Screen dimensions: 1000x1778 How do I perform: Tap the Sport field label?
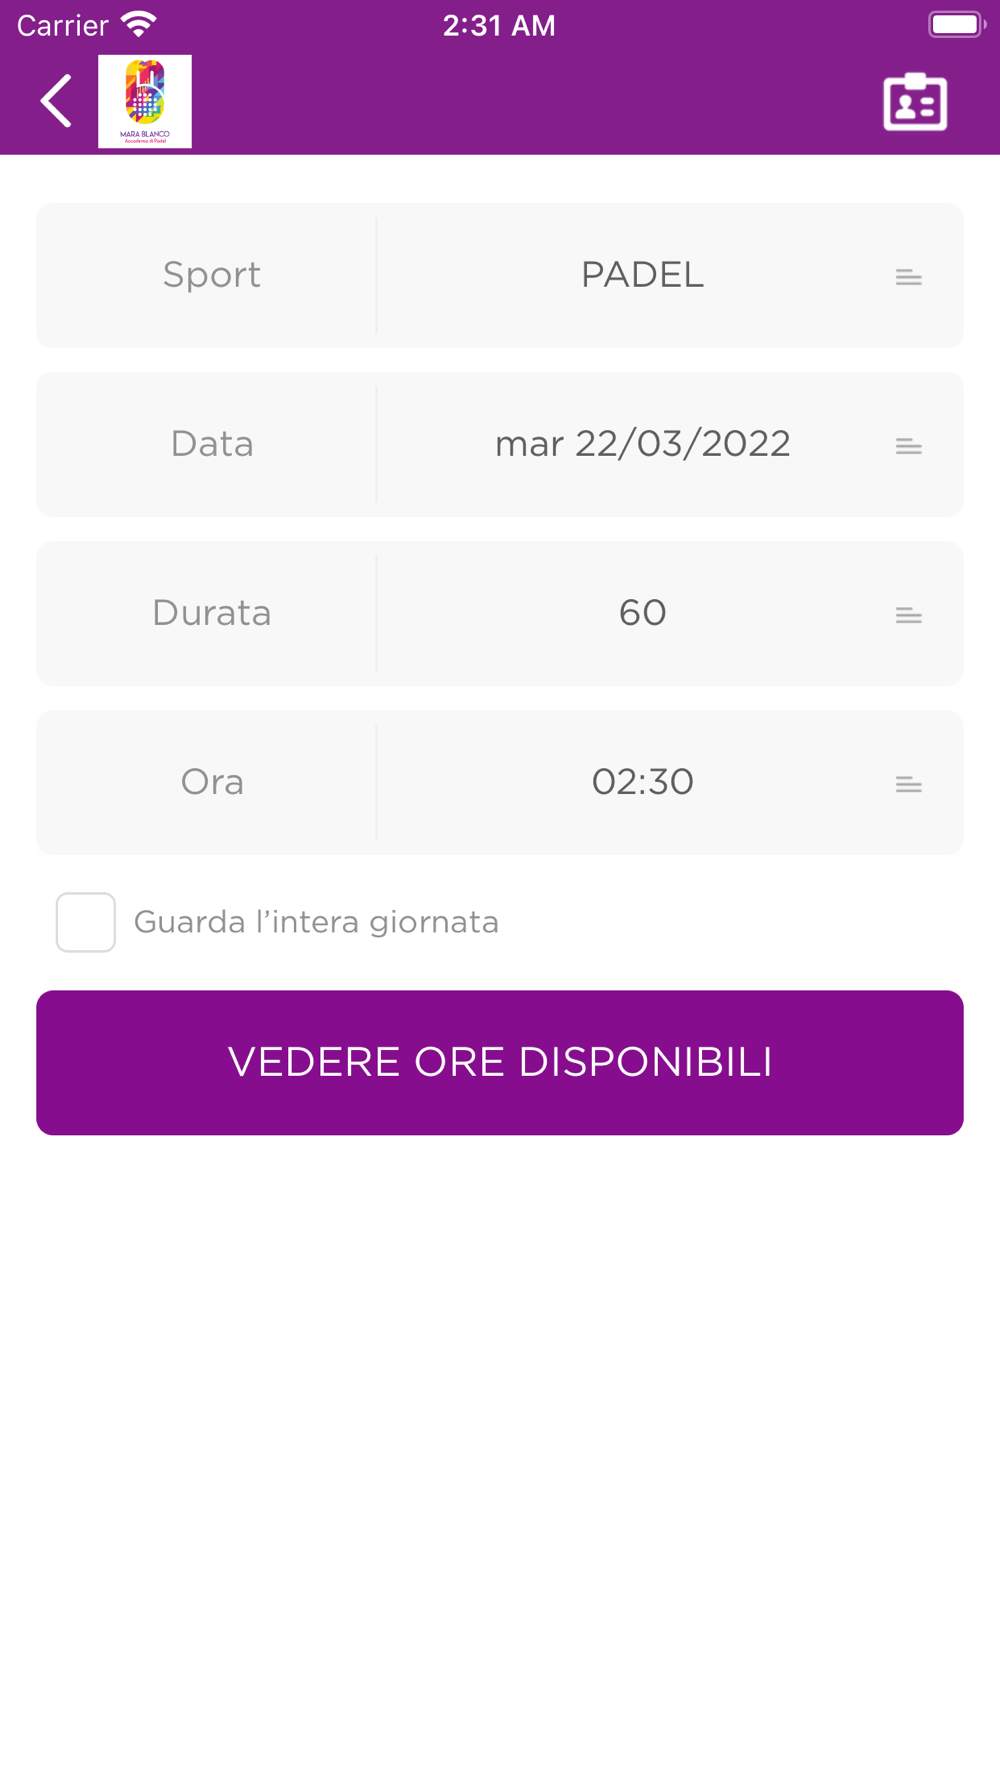(x=212, y=275)
